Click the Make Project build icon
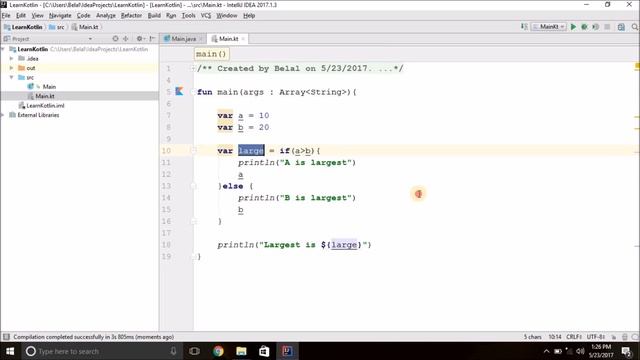 pyautogui.click(x=524, y=27)
